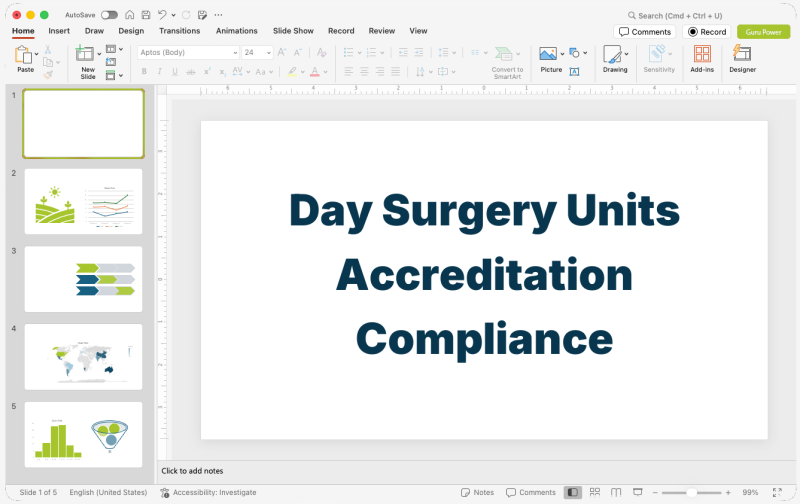The width and height of the screenshot is (800, 504).
Task: Switch to Slide Sorter view
Action: tap(595, 492)
